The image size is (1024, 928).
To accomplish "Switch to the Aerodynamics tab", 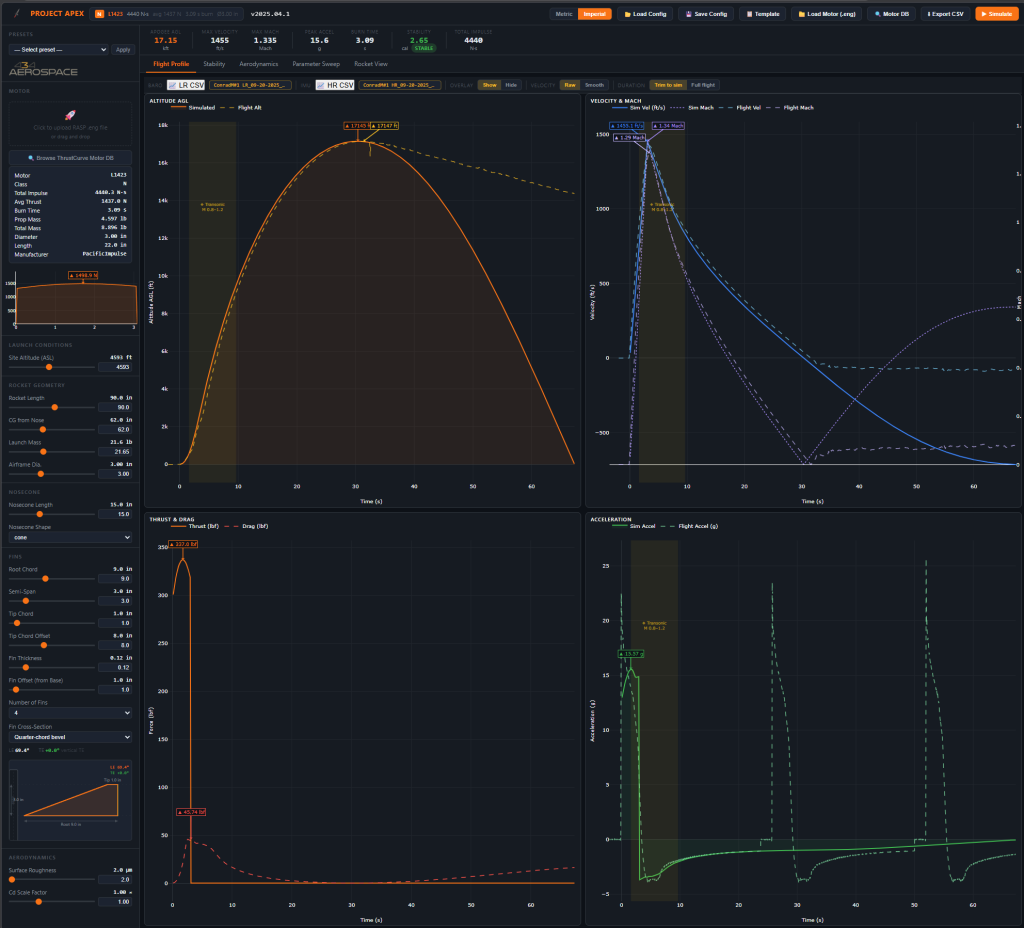I will pos(259,64).
